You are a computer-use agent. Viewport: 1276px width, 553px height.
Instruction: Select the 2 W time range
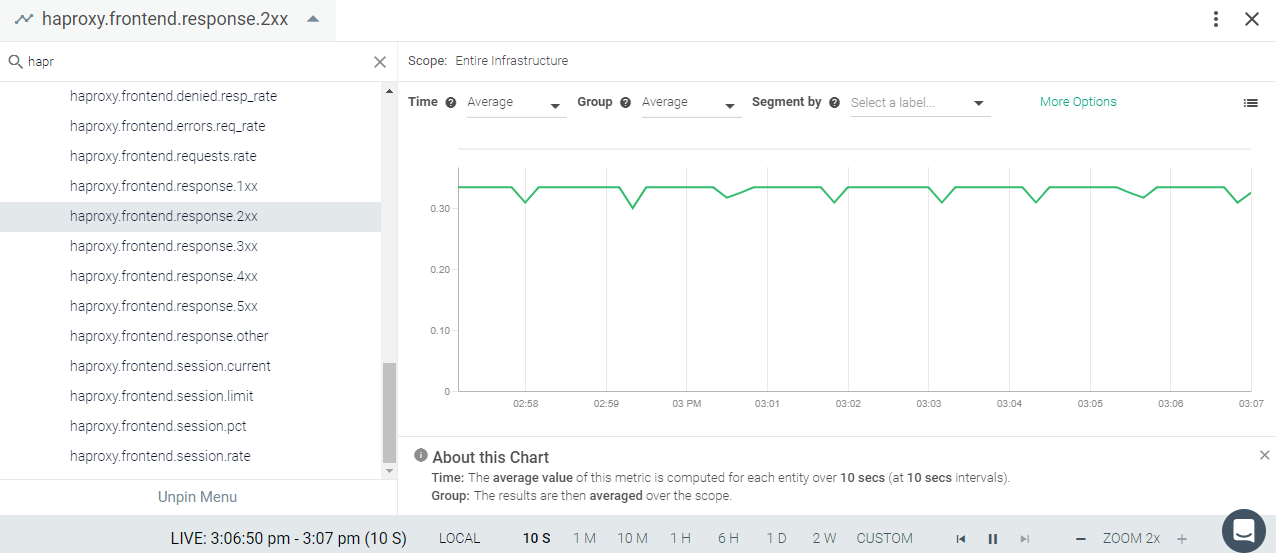point(824,538)
